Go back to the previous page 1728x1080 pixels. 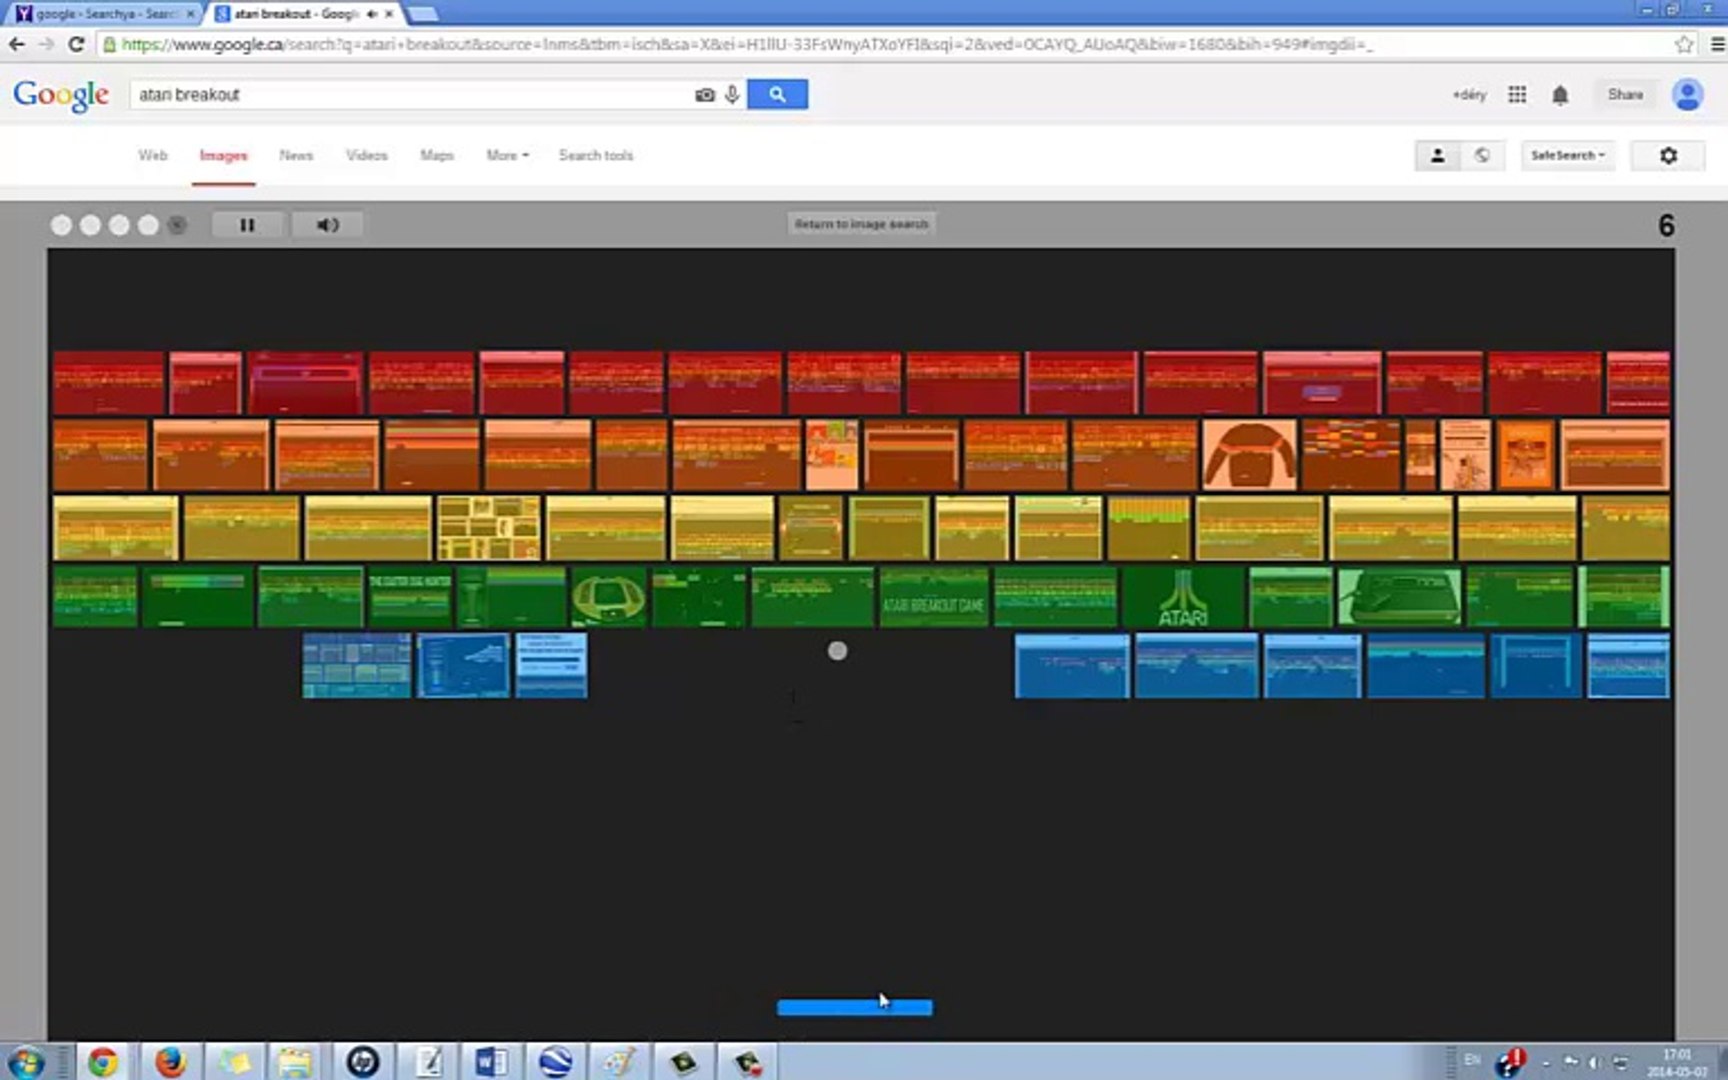click(x=16, y=44)
